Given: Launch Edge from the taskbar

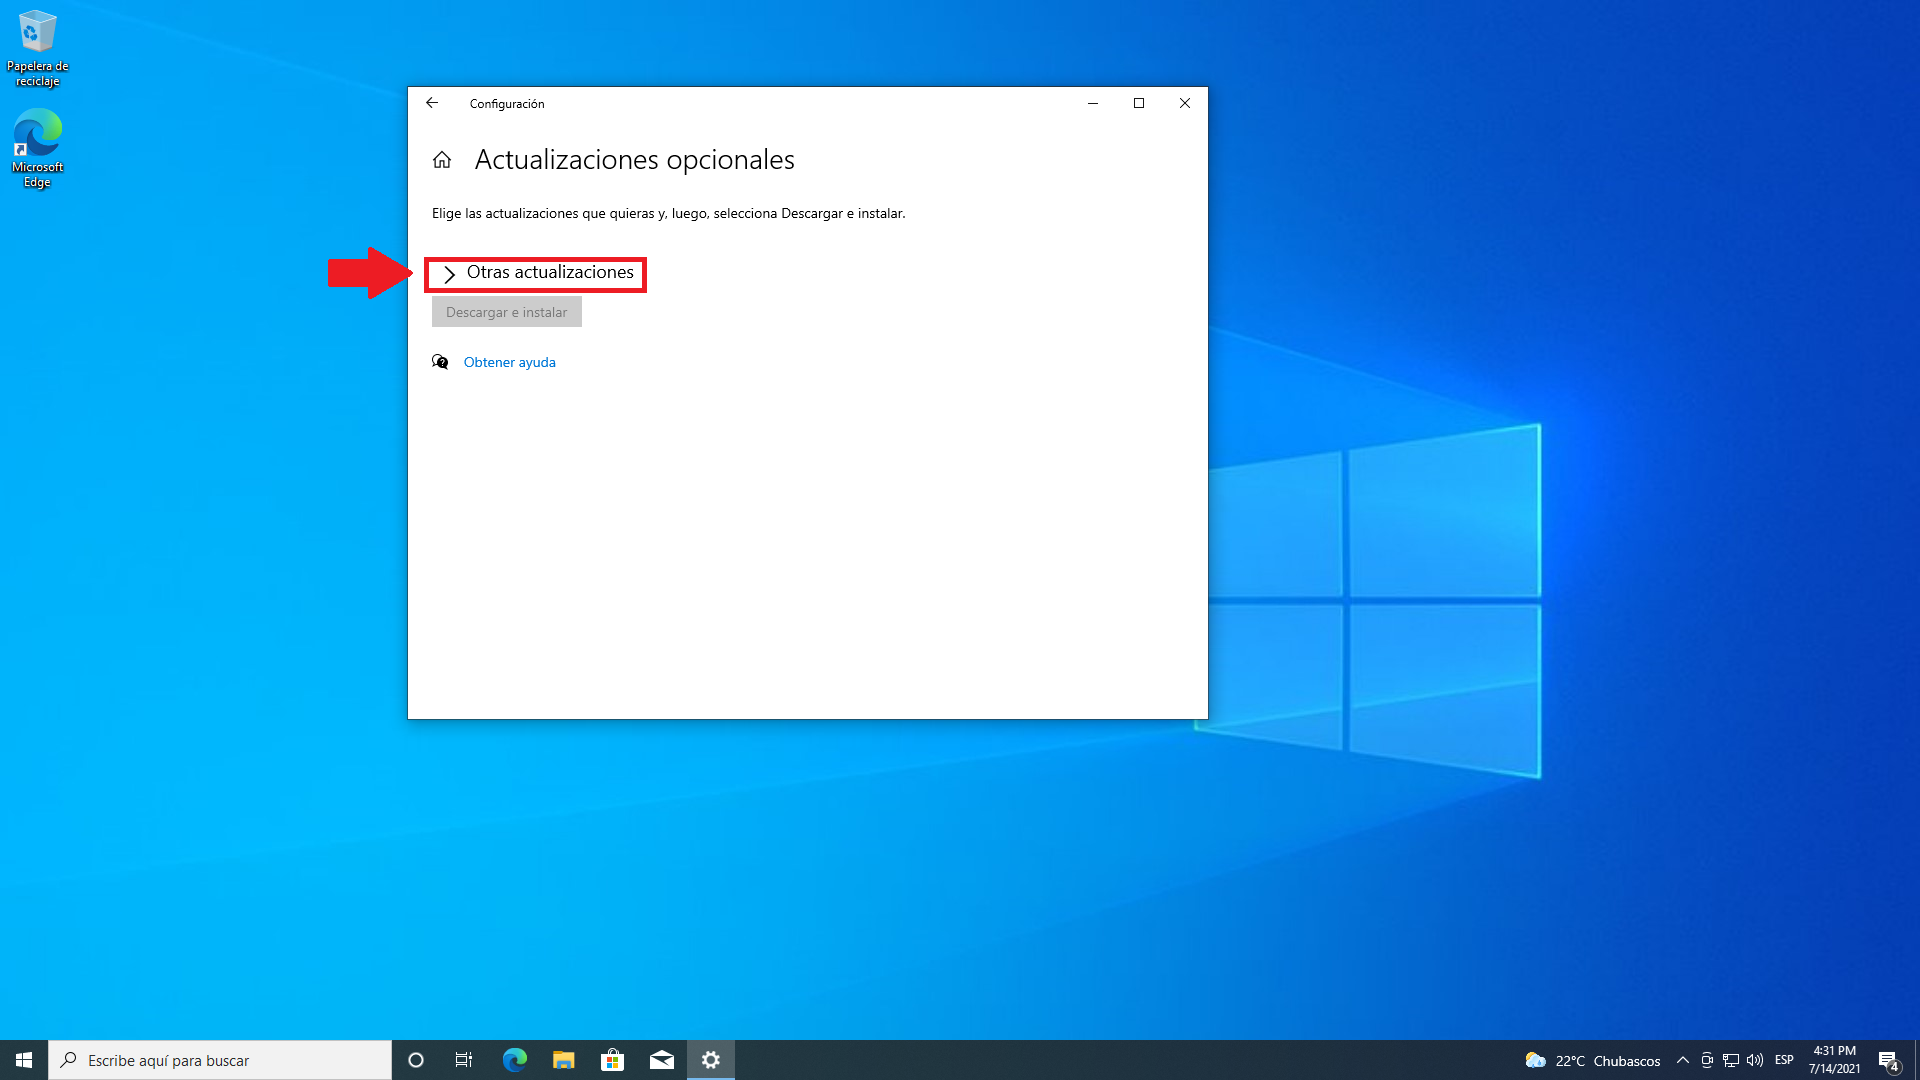Looking at the screenshot, I should (514, 1060).
